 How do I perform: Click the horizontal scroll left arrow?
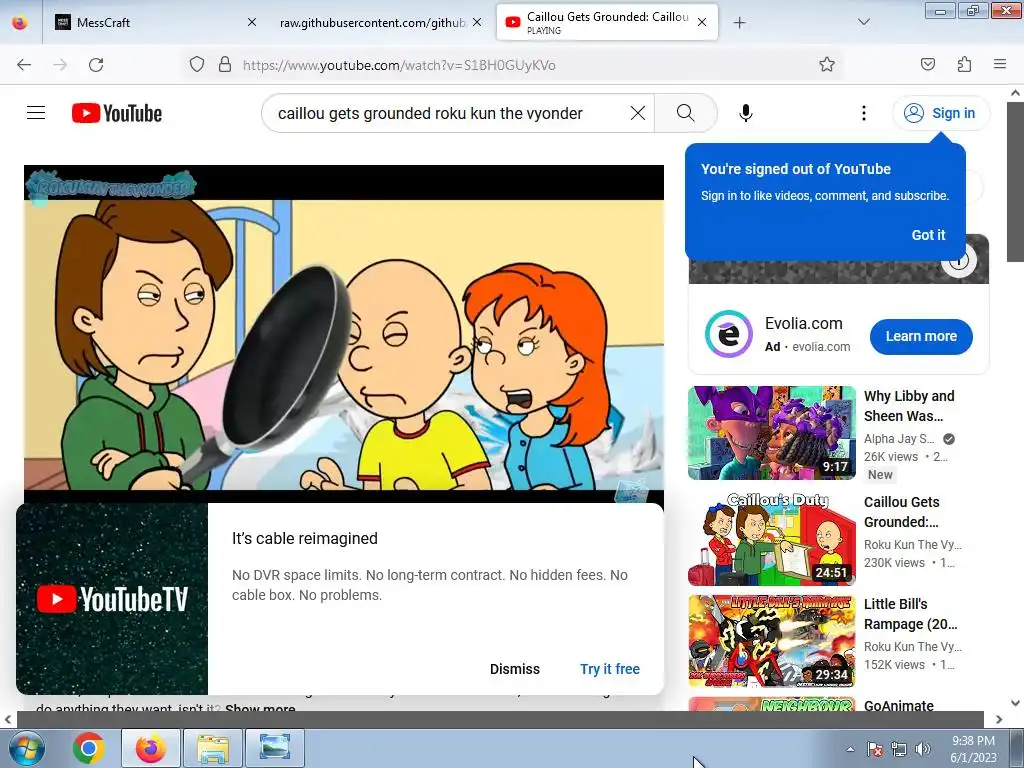point(7,720)
